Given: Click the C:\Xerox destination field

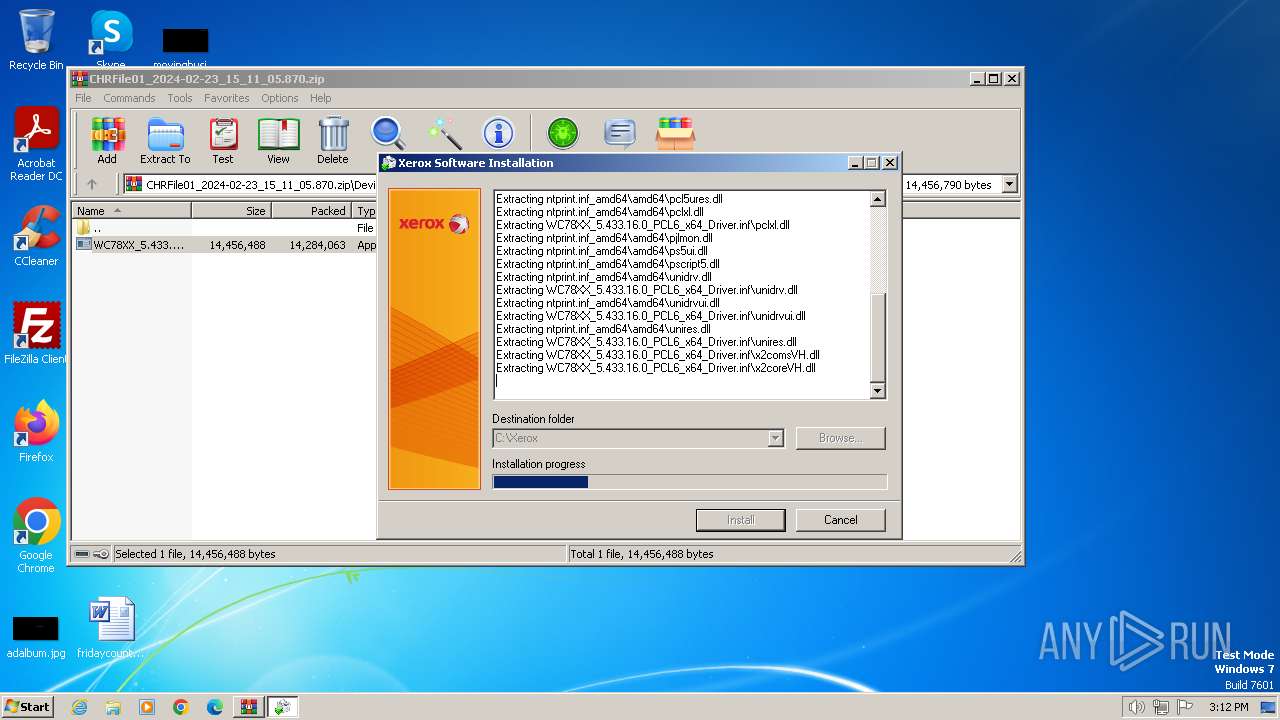Looking at the screenshot, I should 638,438.
